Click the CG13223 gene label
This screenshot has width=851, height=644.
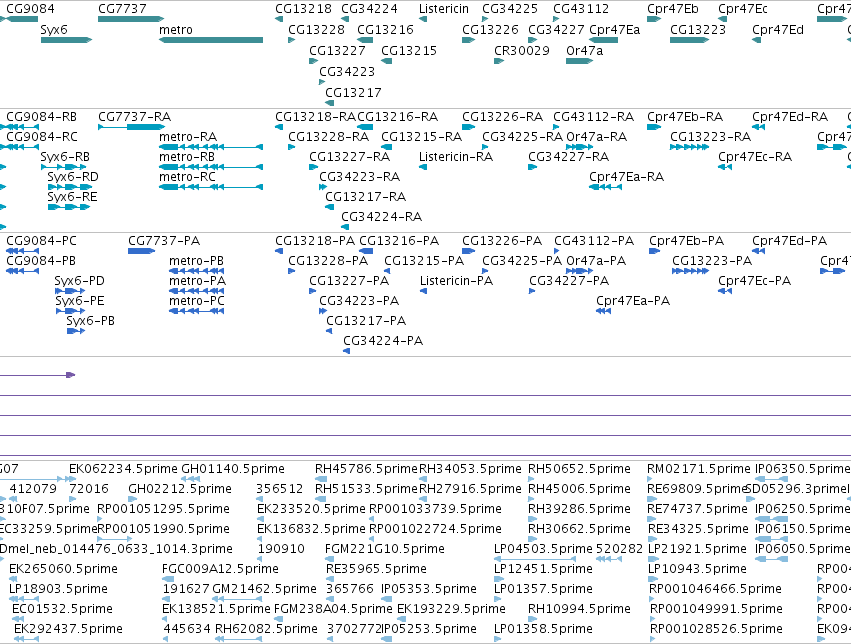[x=698, y=30]
